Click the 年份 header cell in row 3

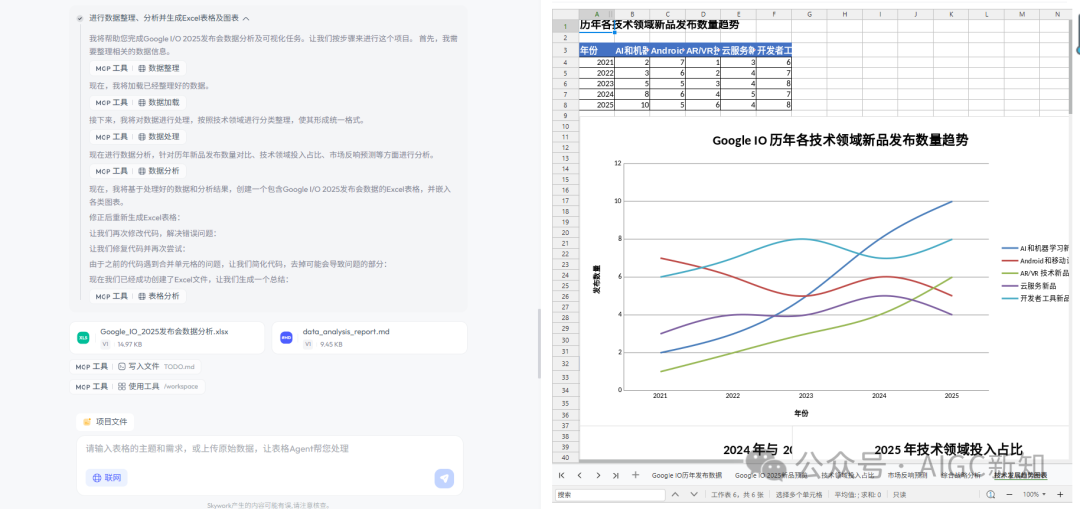tap(596, 50)
